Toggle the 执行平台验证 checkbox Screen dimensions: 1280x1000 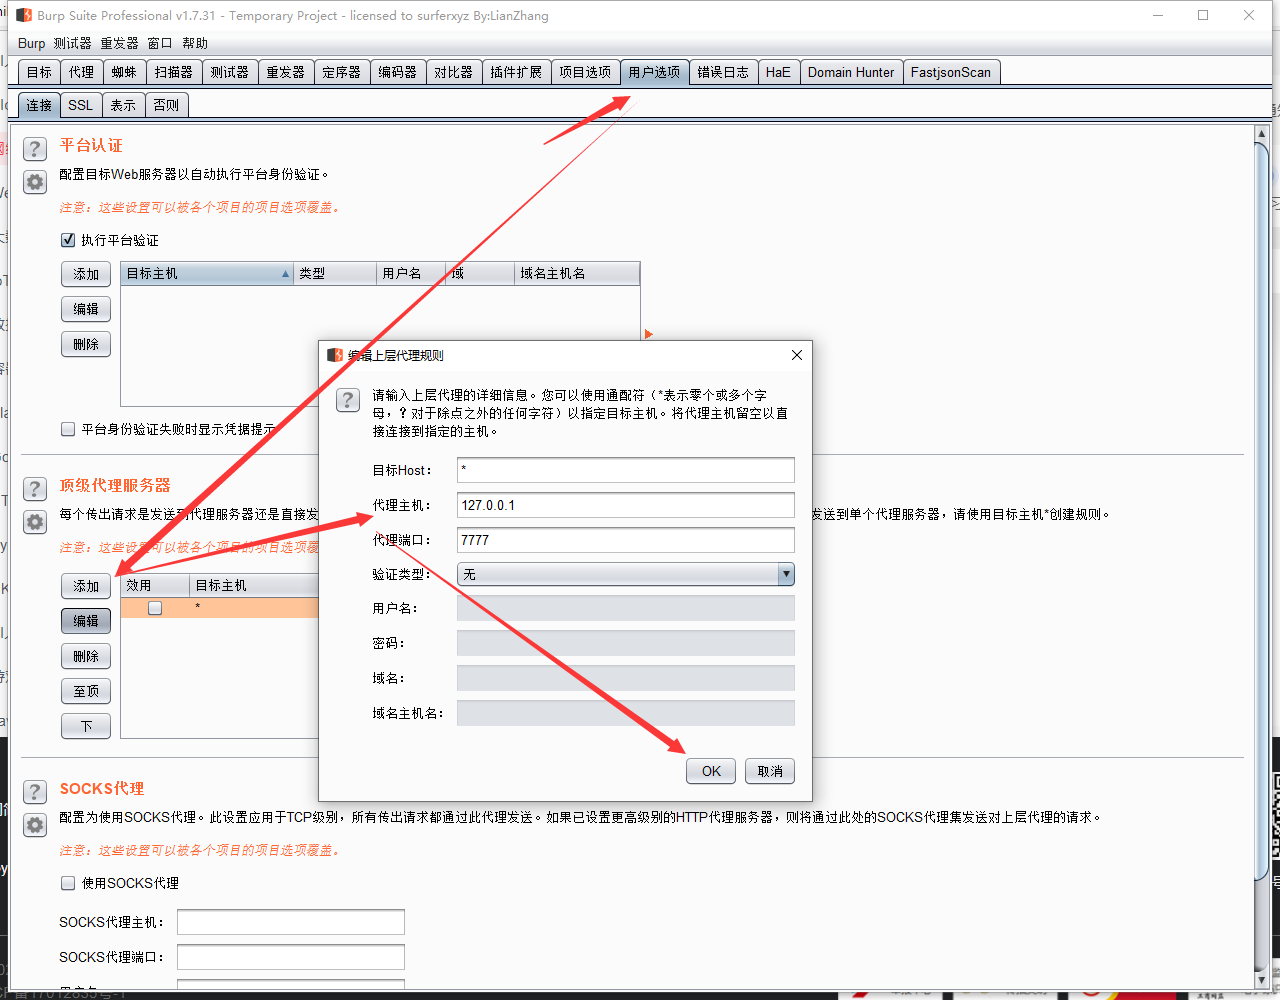click(68, 240)
